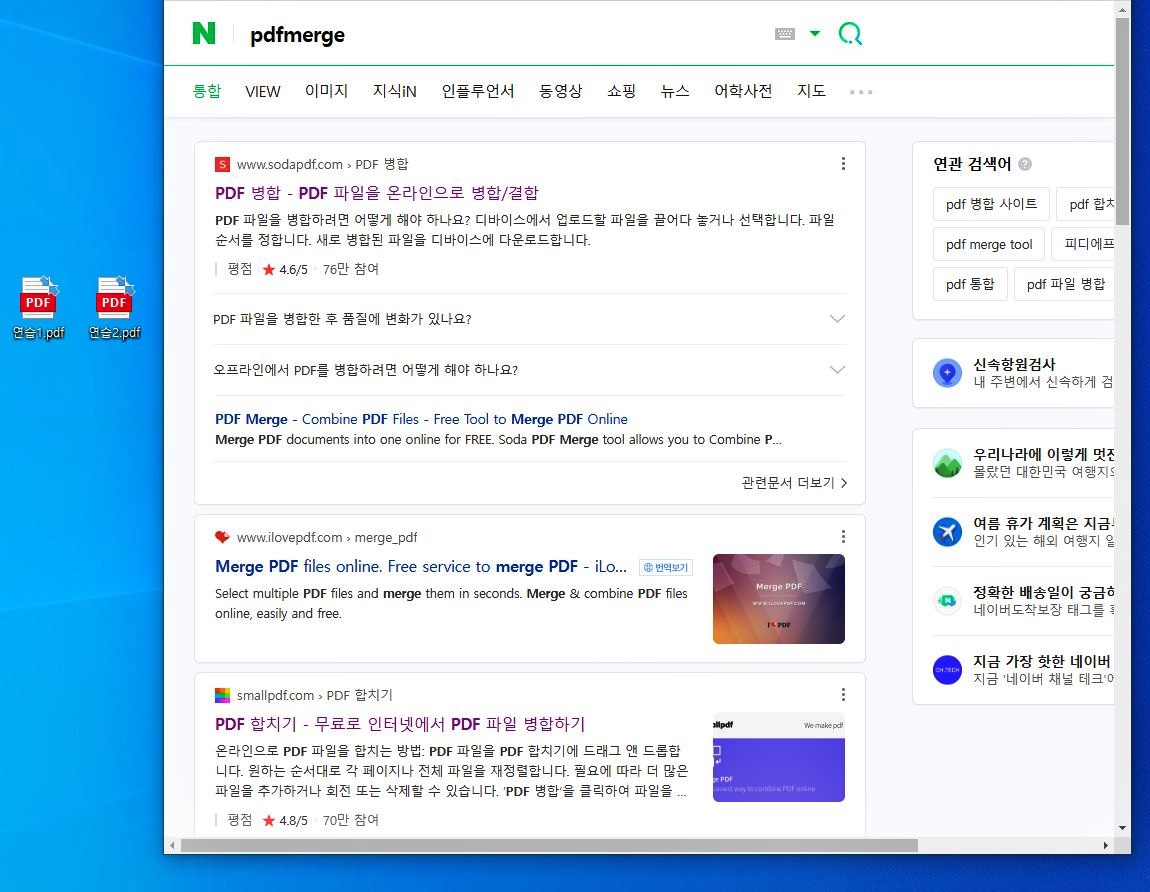Open the 인플루언서 tab
1150x892 pixels.
click(x=477, y=91)
